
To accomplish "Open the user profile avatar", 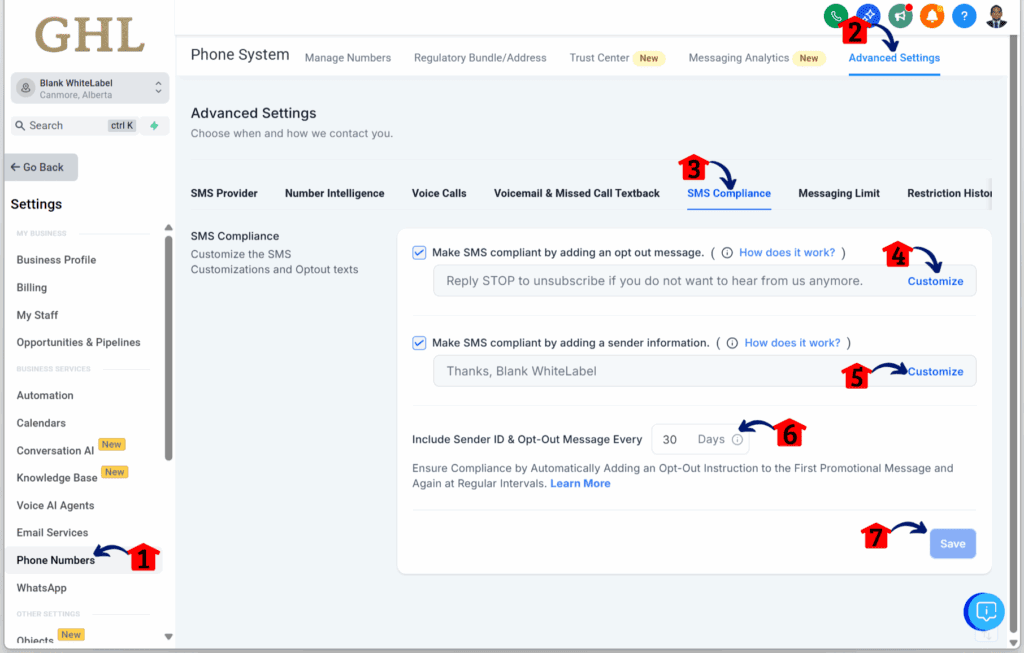I will (996, 16).
